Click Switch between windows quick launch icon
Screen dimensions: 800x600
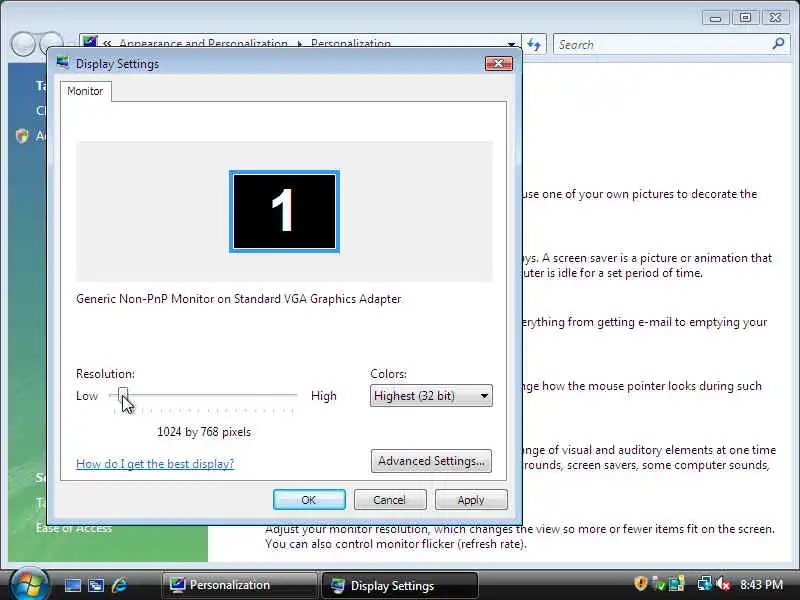(96, 585)
